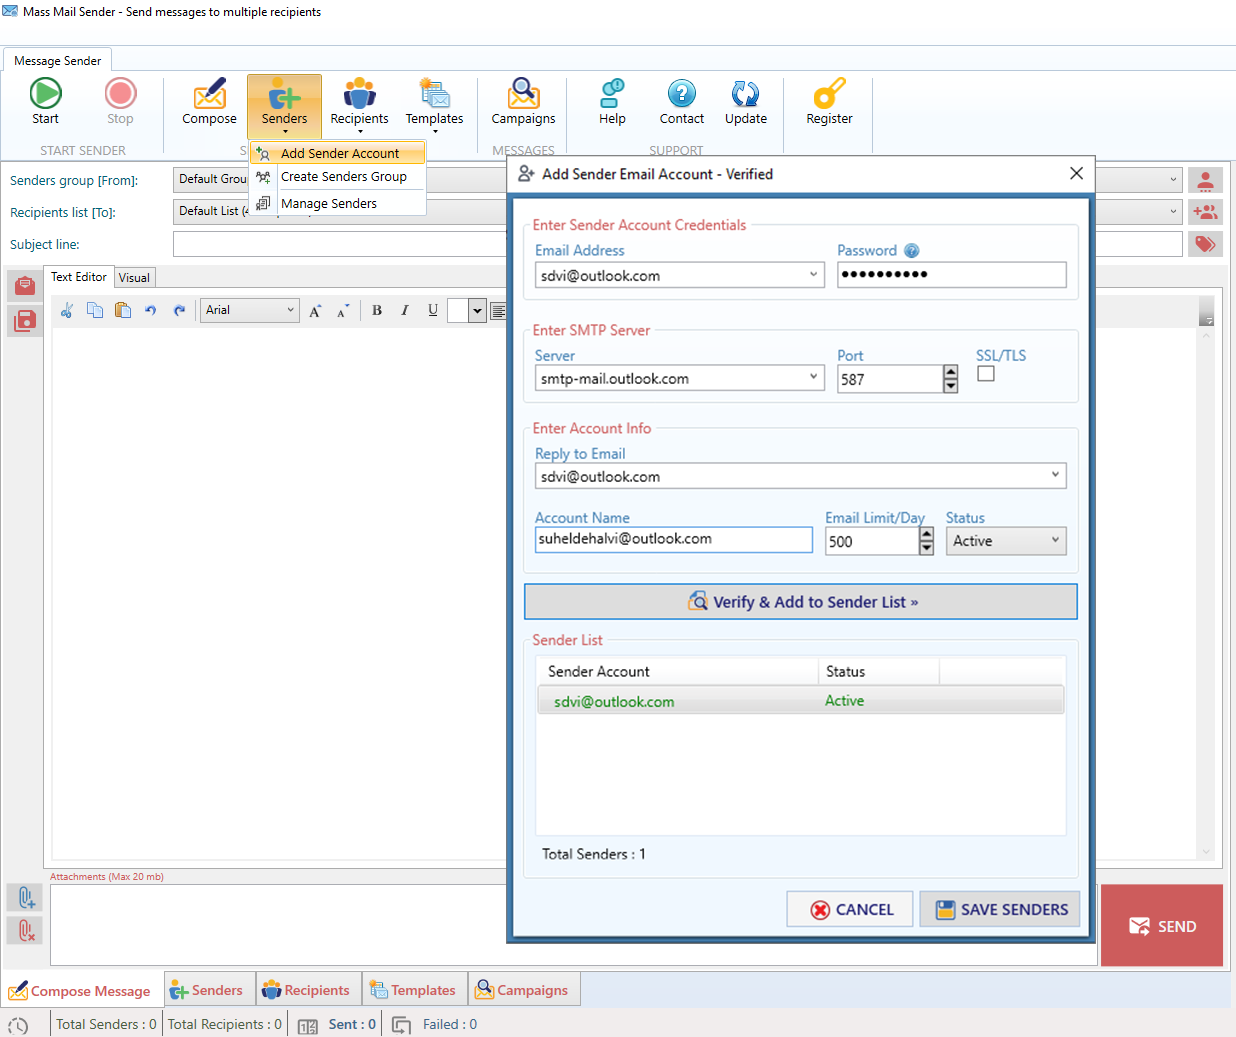Screen dimensions: 1236x1037
Task: Click the CANCEL button
Action: 850,909
